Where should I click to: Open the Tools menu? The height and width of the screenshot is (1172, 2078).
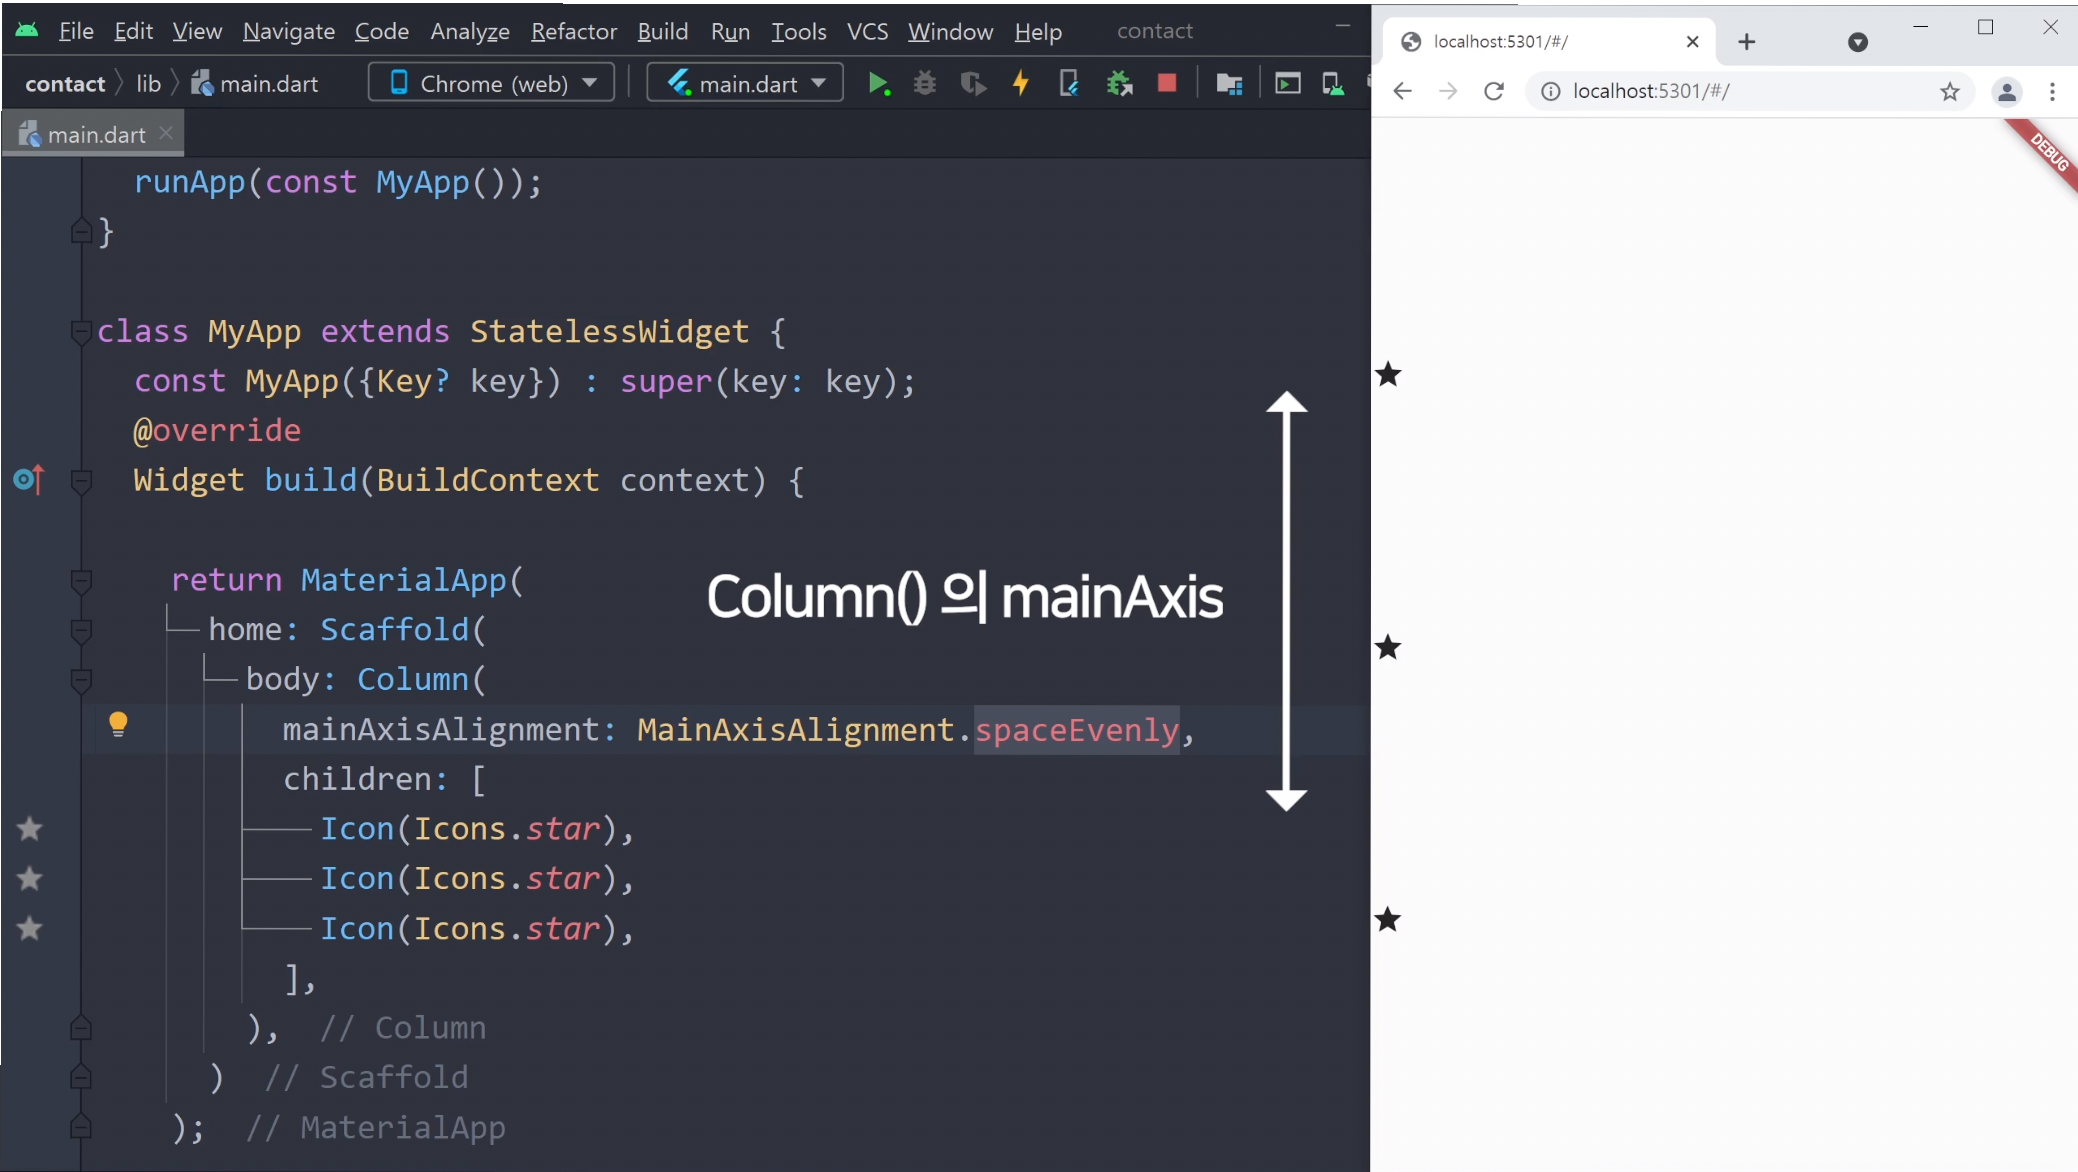point(798,32)
